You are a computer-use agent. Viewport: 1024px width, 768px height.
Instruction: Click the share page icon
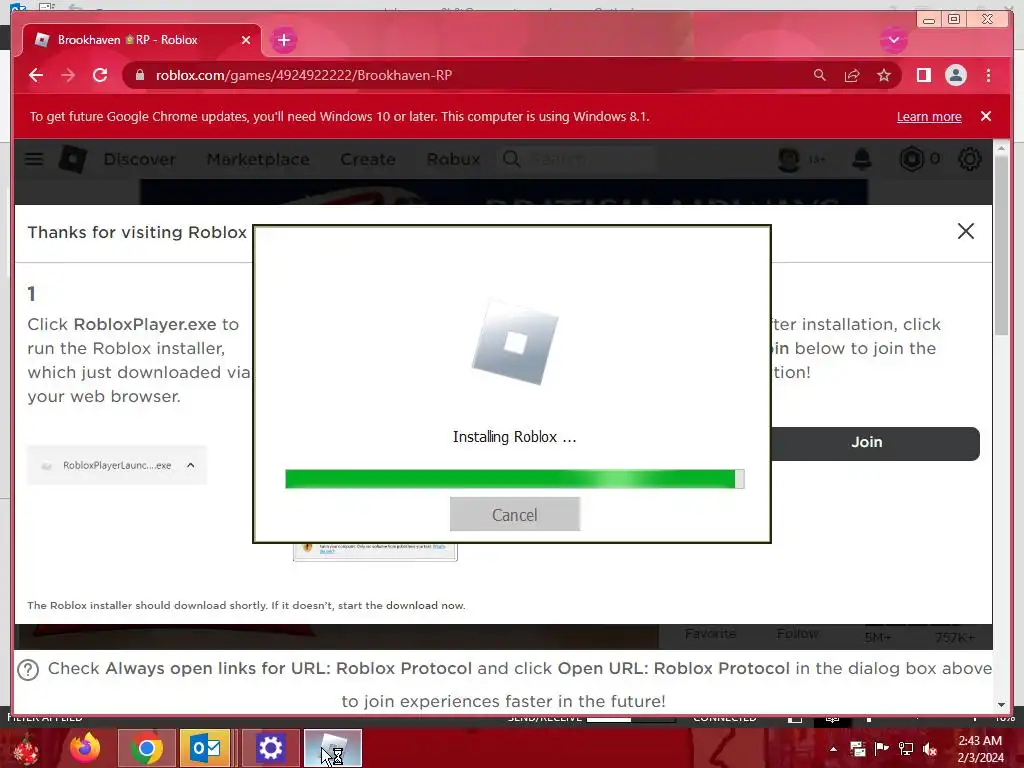tap(852, 76)
